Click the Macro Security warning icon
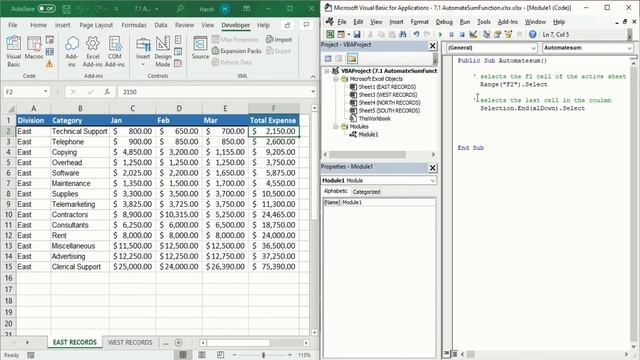 coord(49,64)
